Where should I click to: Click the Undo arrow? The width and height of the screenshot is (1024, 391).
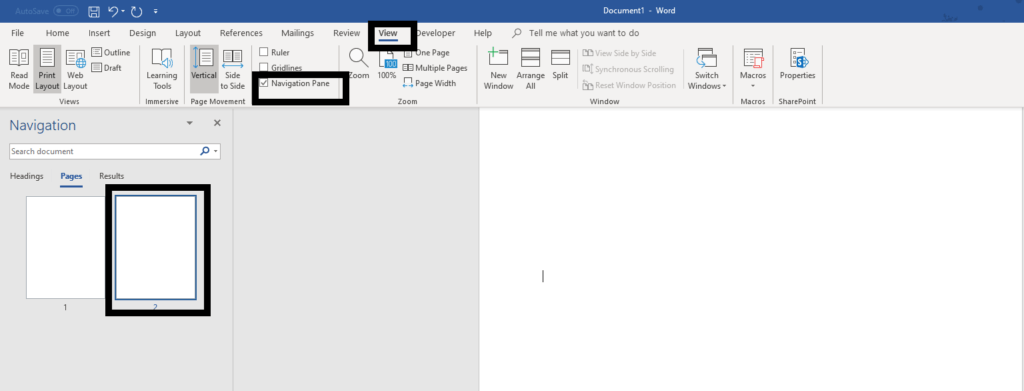(112, 11)
